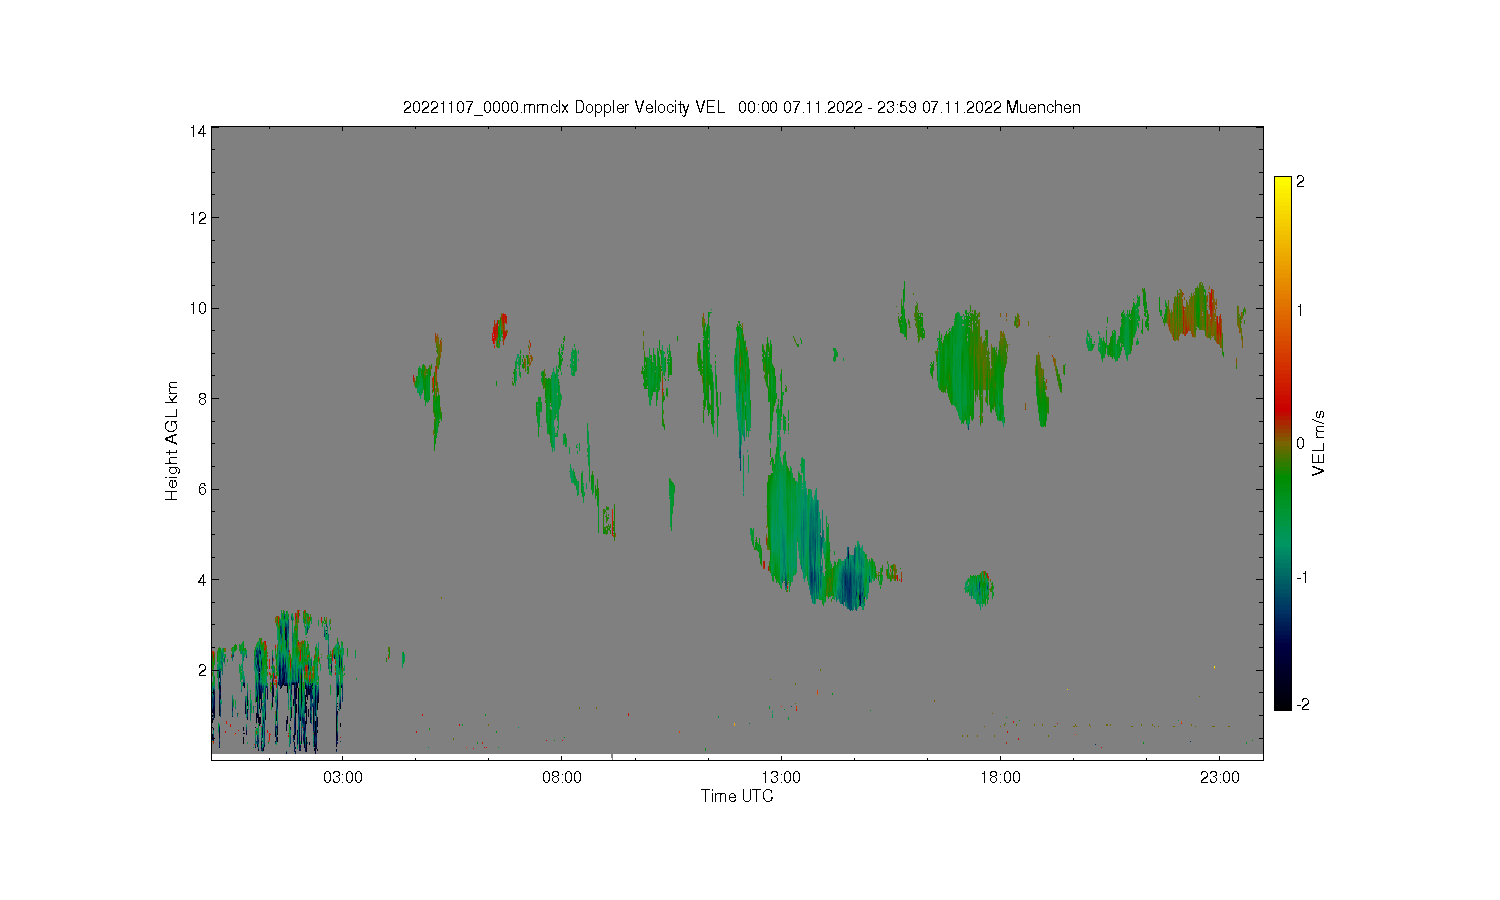Click the velocity color scale bar

pyautogui.click(x=1283, y=443)
